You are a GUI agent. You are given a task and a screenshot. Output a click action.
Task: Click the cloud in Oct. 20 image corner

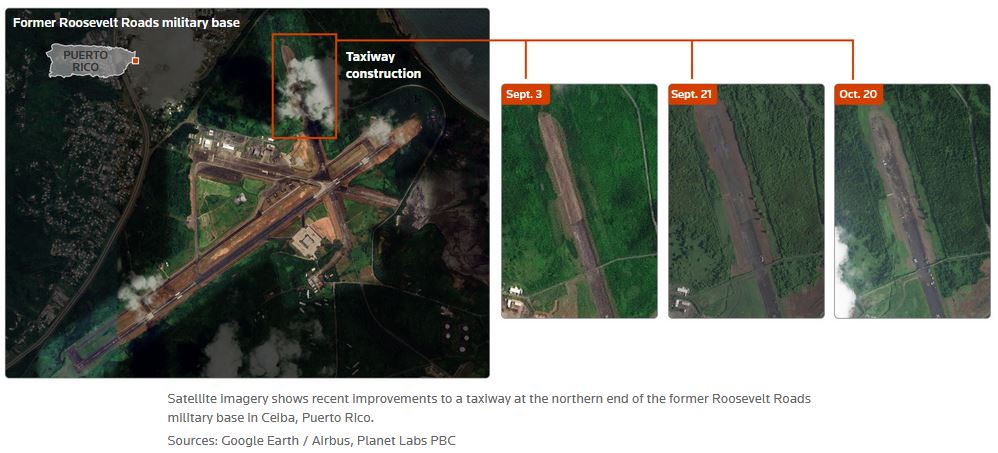tap(848, 270)
